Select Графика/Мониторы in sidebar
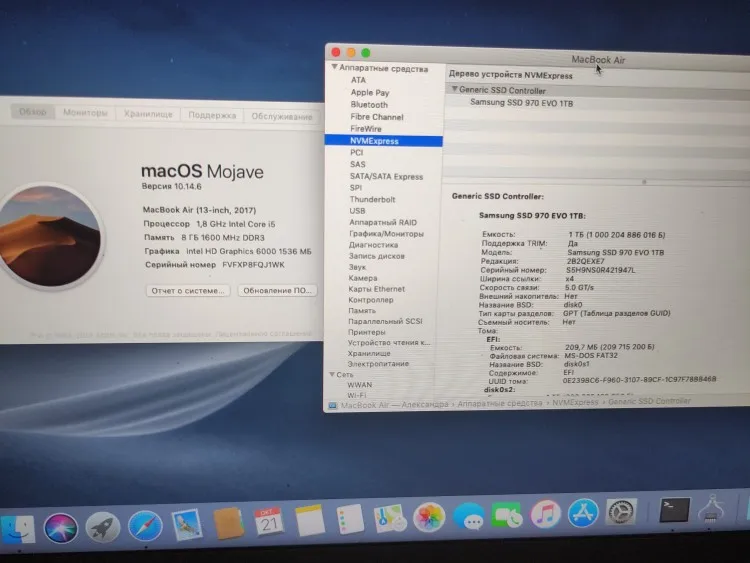The image size is (750, 563). (386, 233)
